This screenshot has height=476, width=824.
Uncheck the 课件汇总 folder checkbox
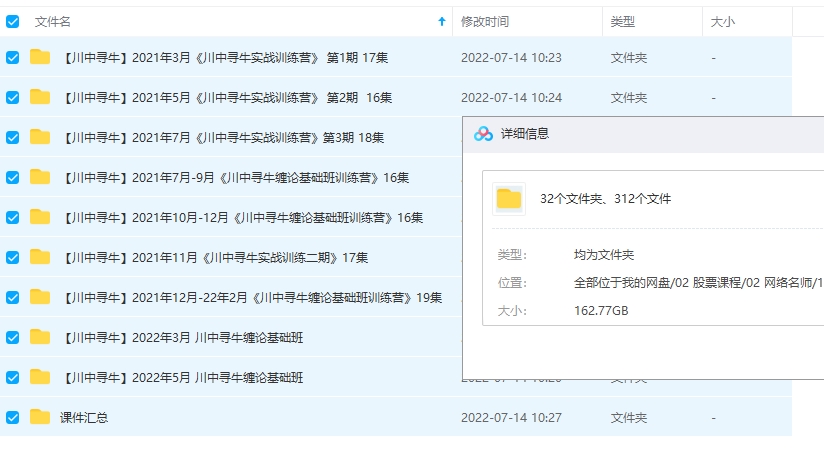click(13, 417)
